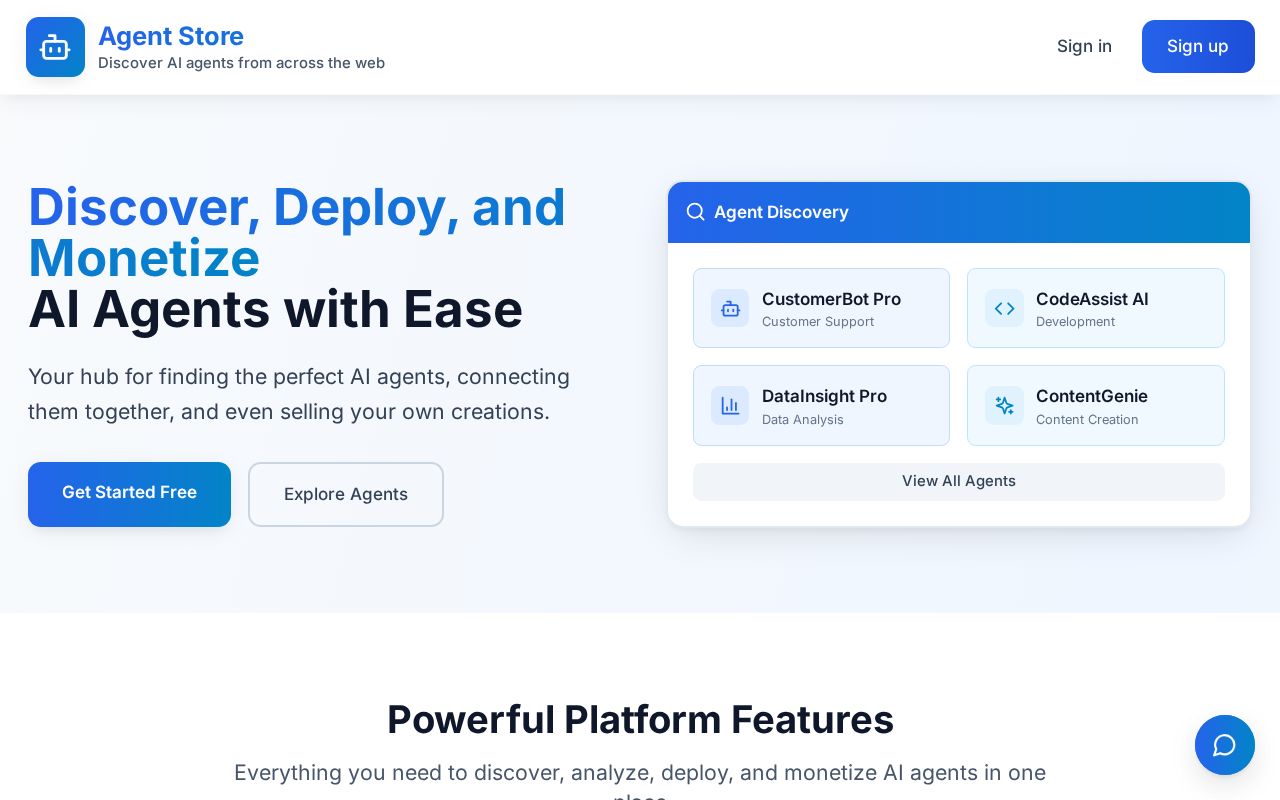The image size is (1280, 800).
Task: Click the View All Agents button
Action: pyautogui.click(x=958, y=481)
